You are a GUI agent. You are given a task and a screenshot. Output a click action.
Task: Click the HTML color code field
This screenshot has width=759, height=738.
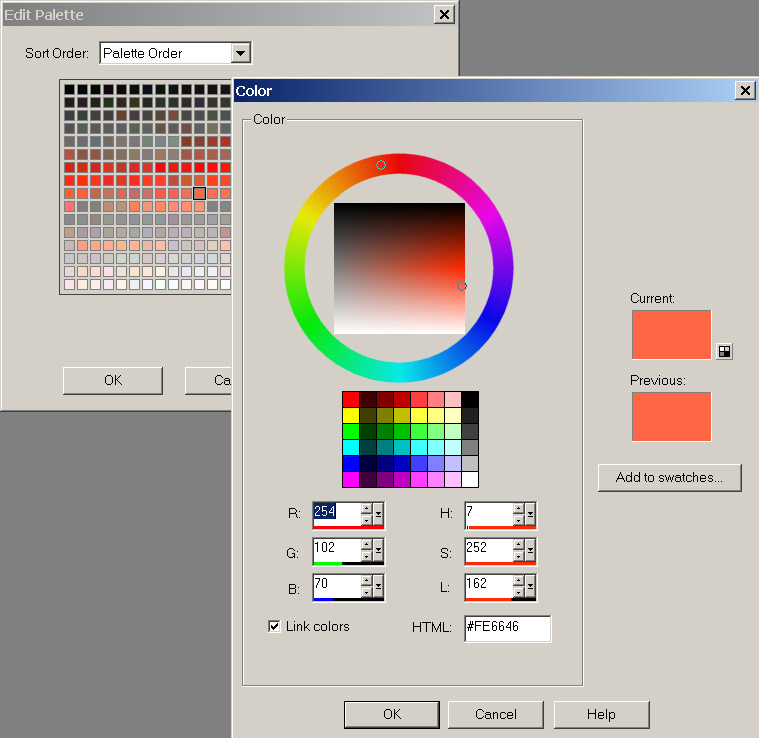click(506, 628)
